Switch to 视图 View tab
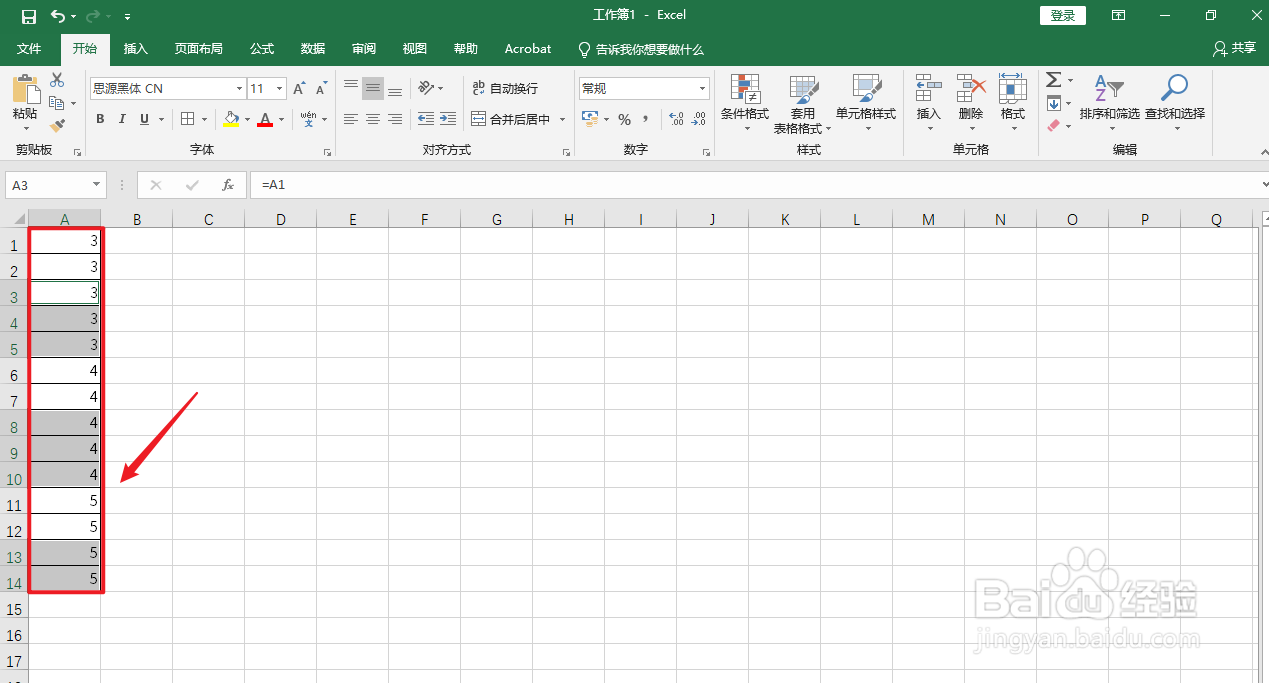 [x=415, y=49]
